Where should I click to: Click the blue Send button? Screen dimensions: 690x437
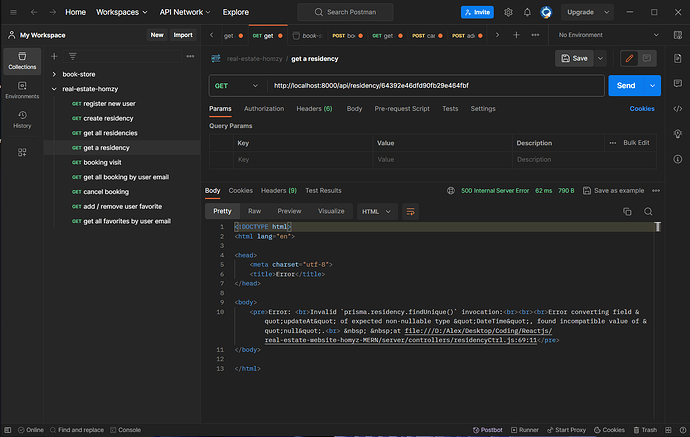pos(626,85)
